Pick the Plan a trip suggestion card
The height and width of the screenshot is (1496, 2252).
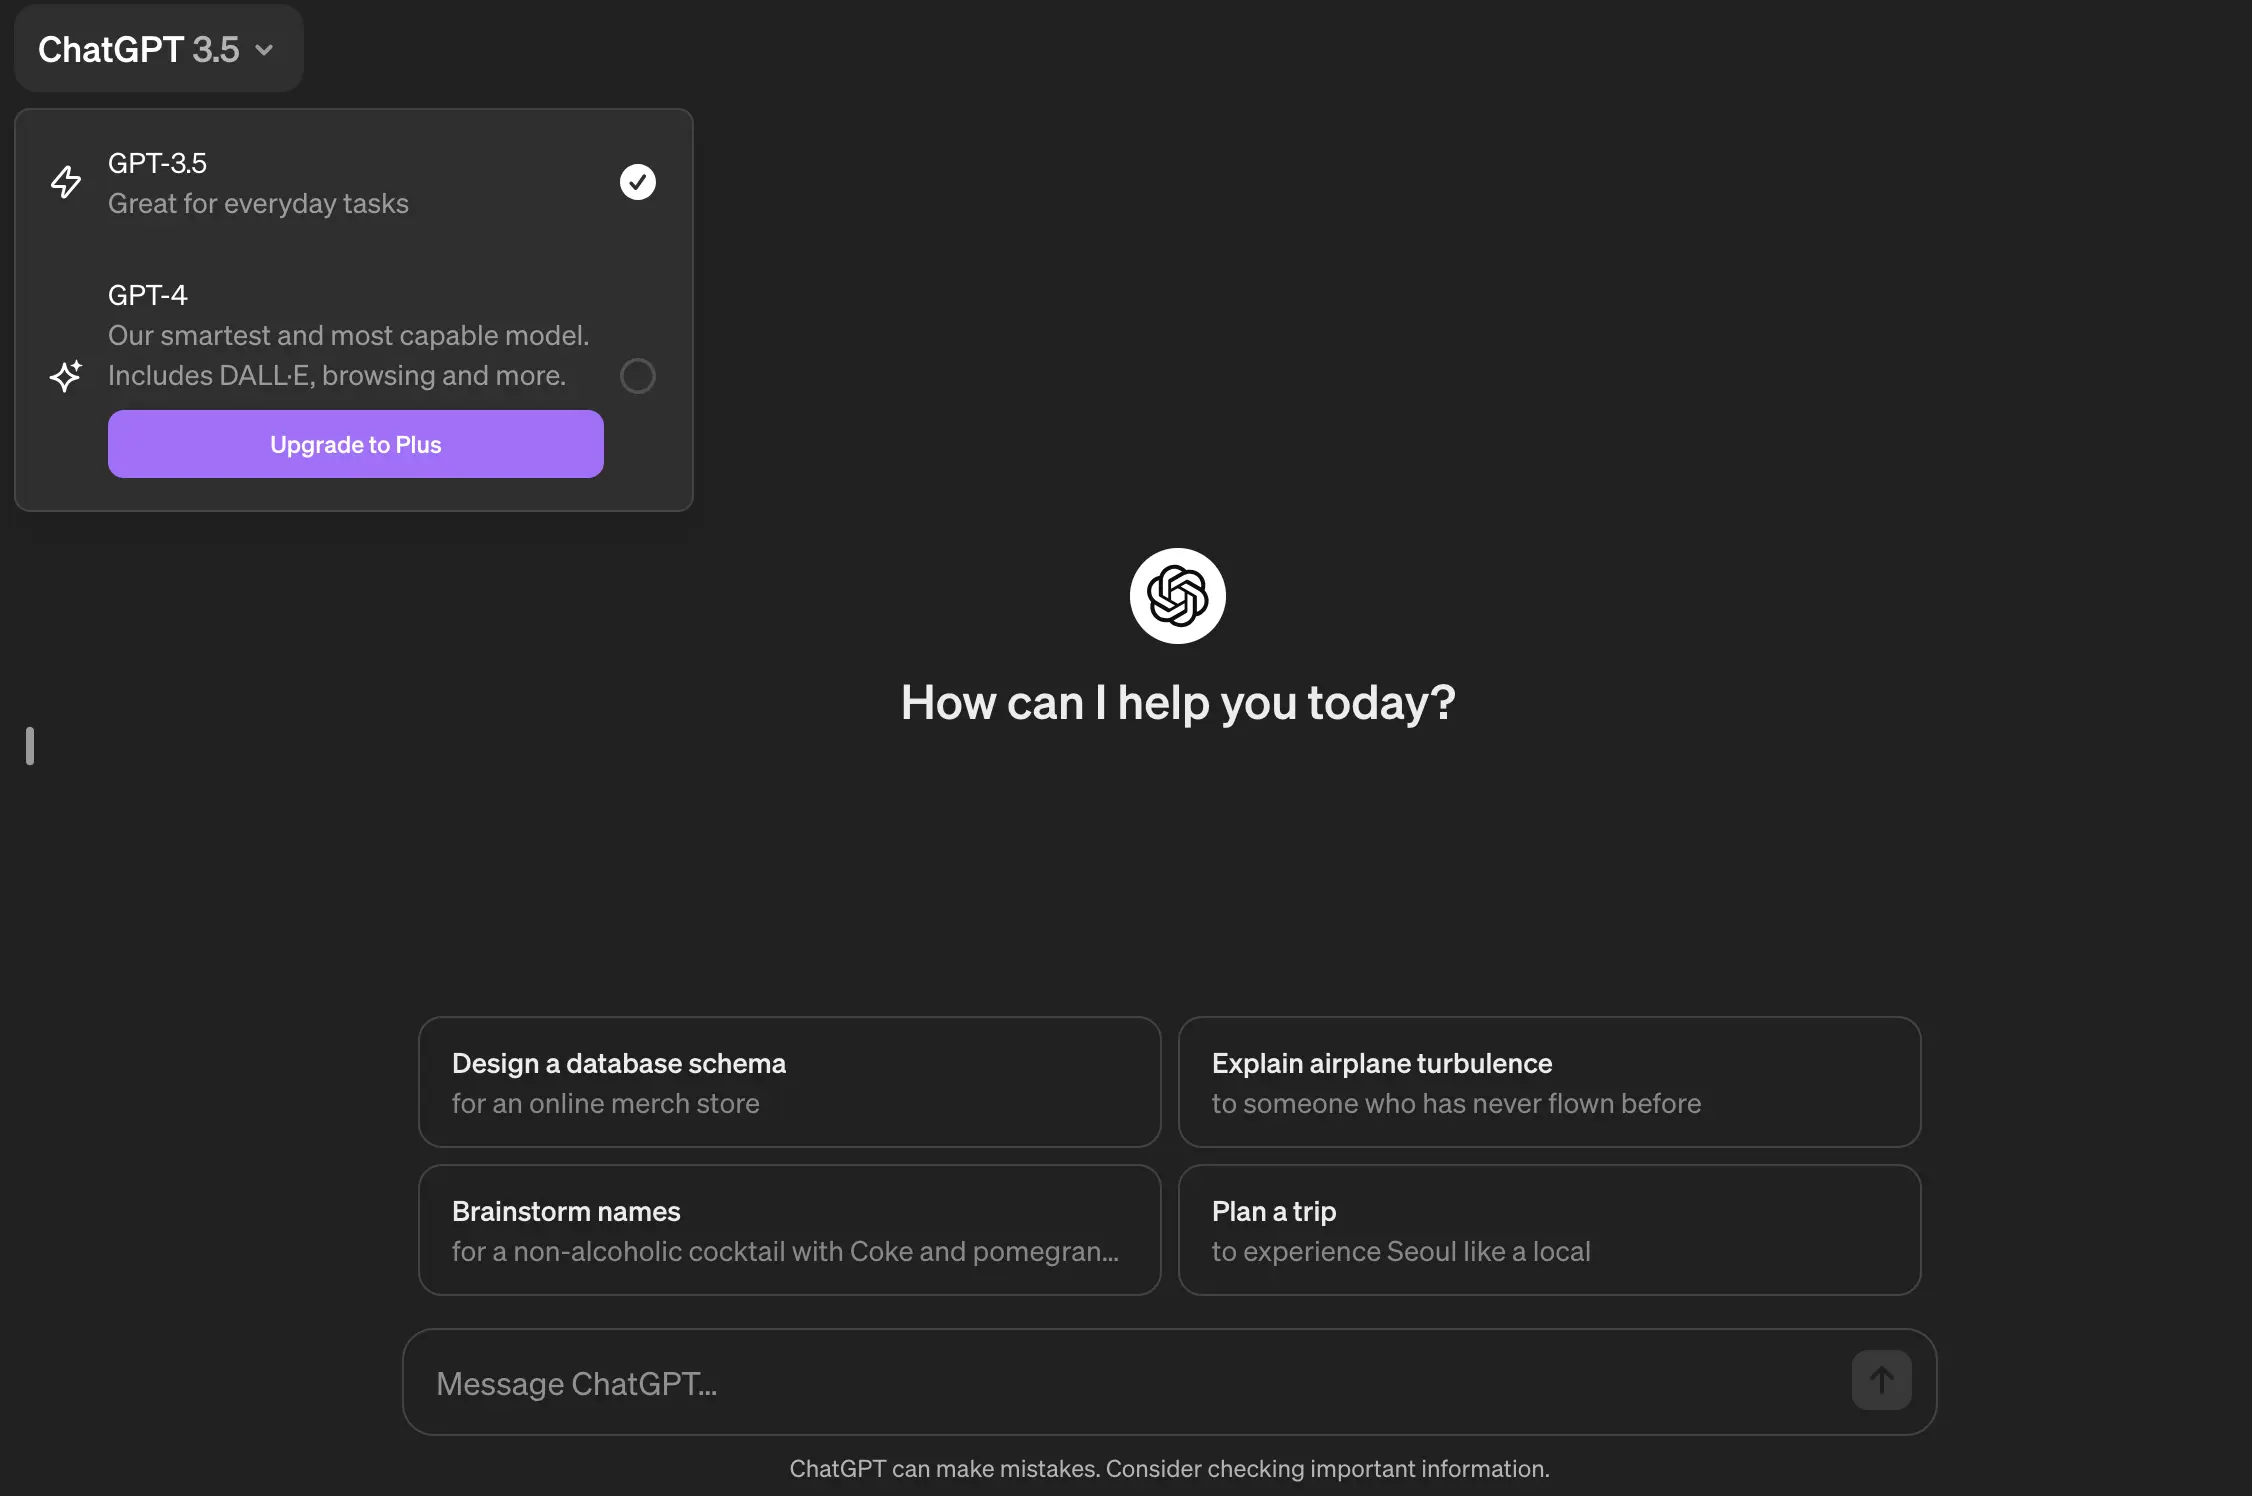(x=1550, y=1230)
